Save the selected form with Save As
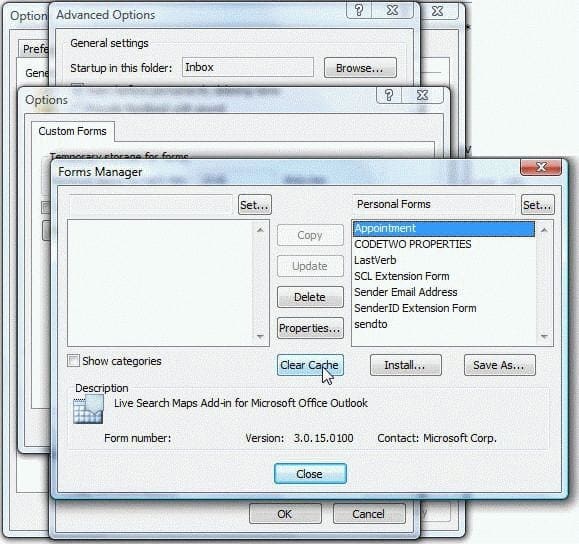 [499, 365]
